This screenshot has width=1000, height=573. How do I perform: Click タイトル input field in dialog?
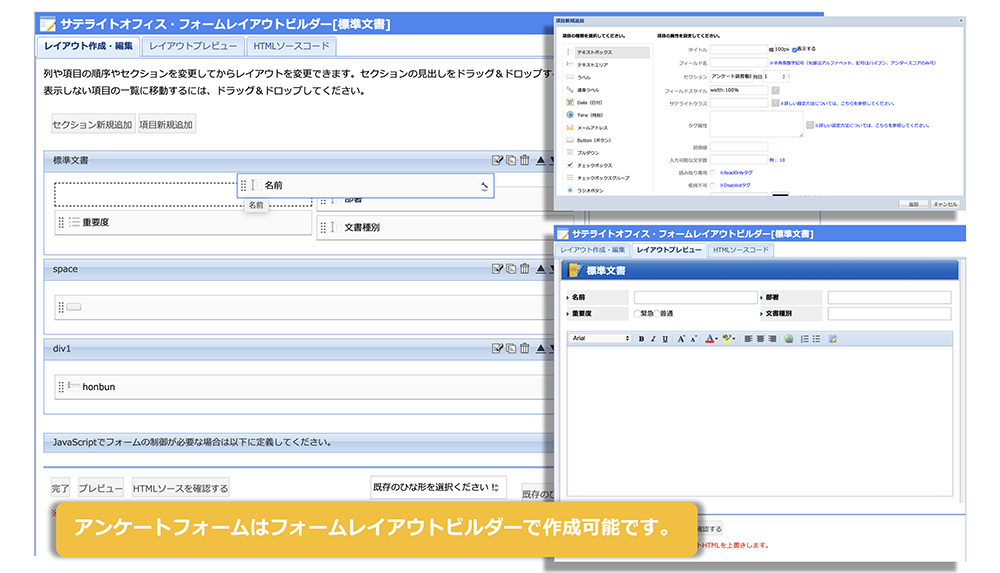[739, 49]
